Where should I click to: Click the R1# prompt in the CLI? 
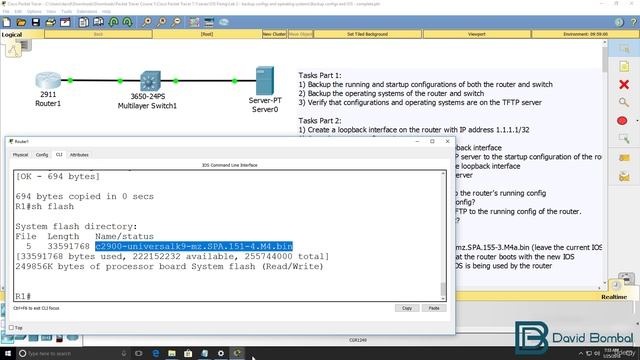point(23,296)
